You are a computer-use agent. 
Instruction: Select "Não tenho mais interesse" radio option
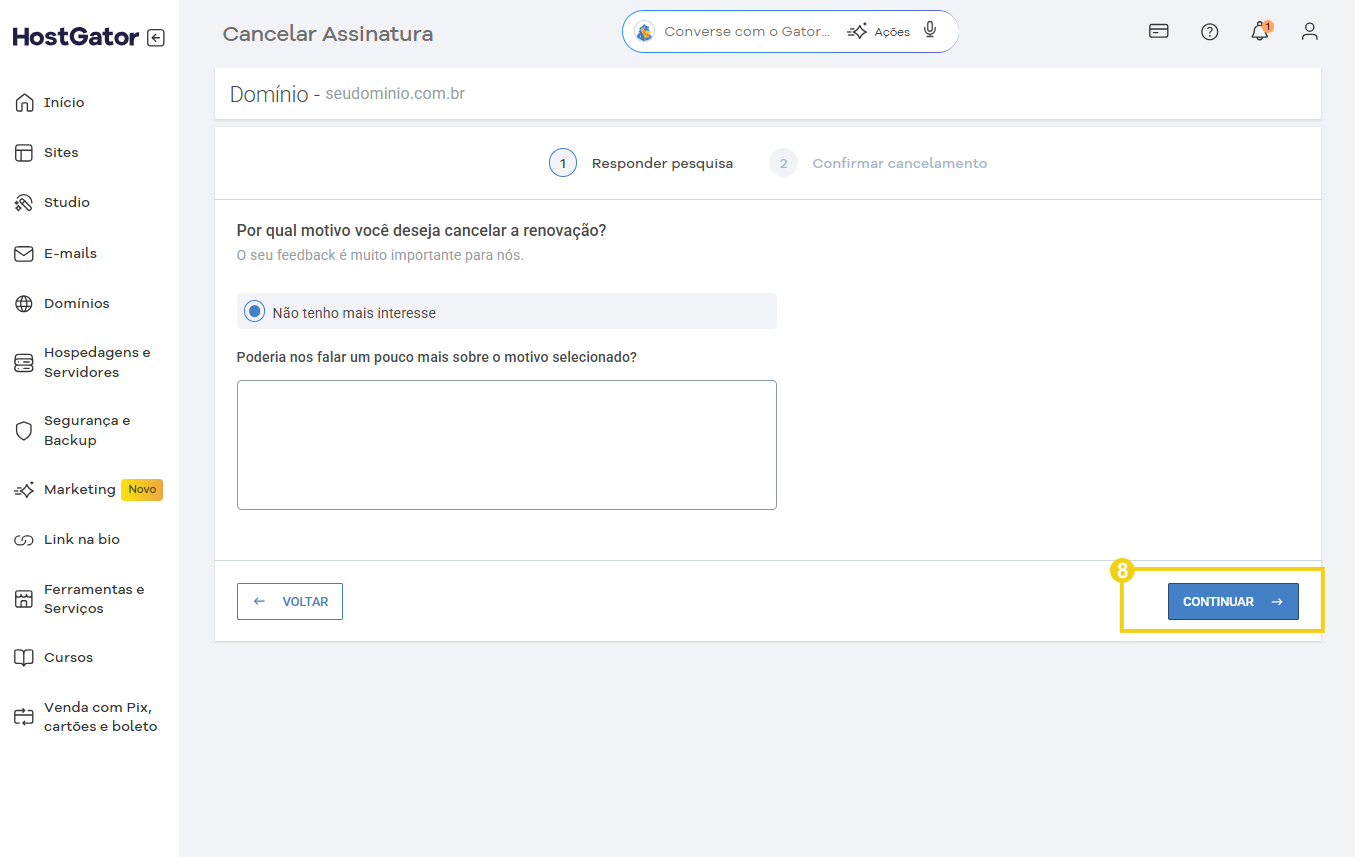pos(255,312)
